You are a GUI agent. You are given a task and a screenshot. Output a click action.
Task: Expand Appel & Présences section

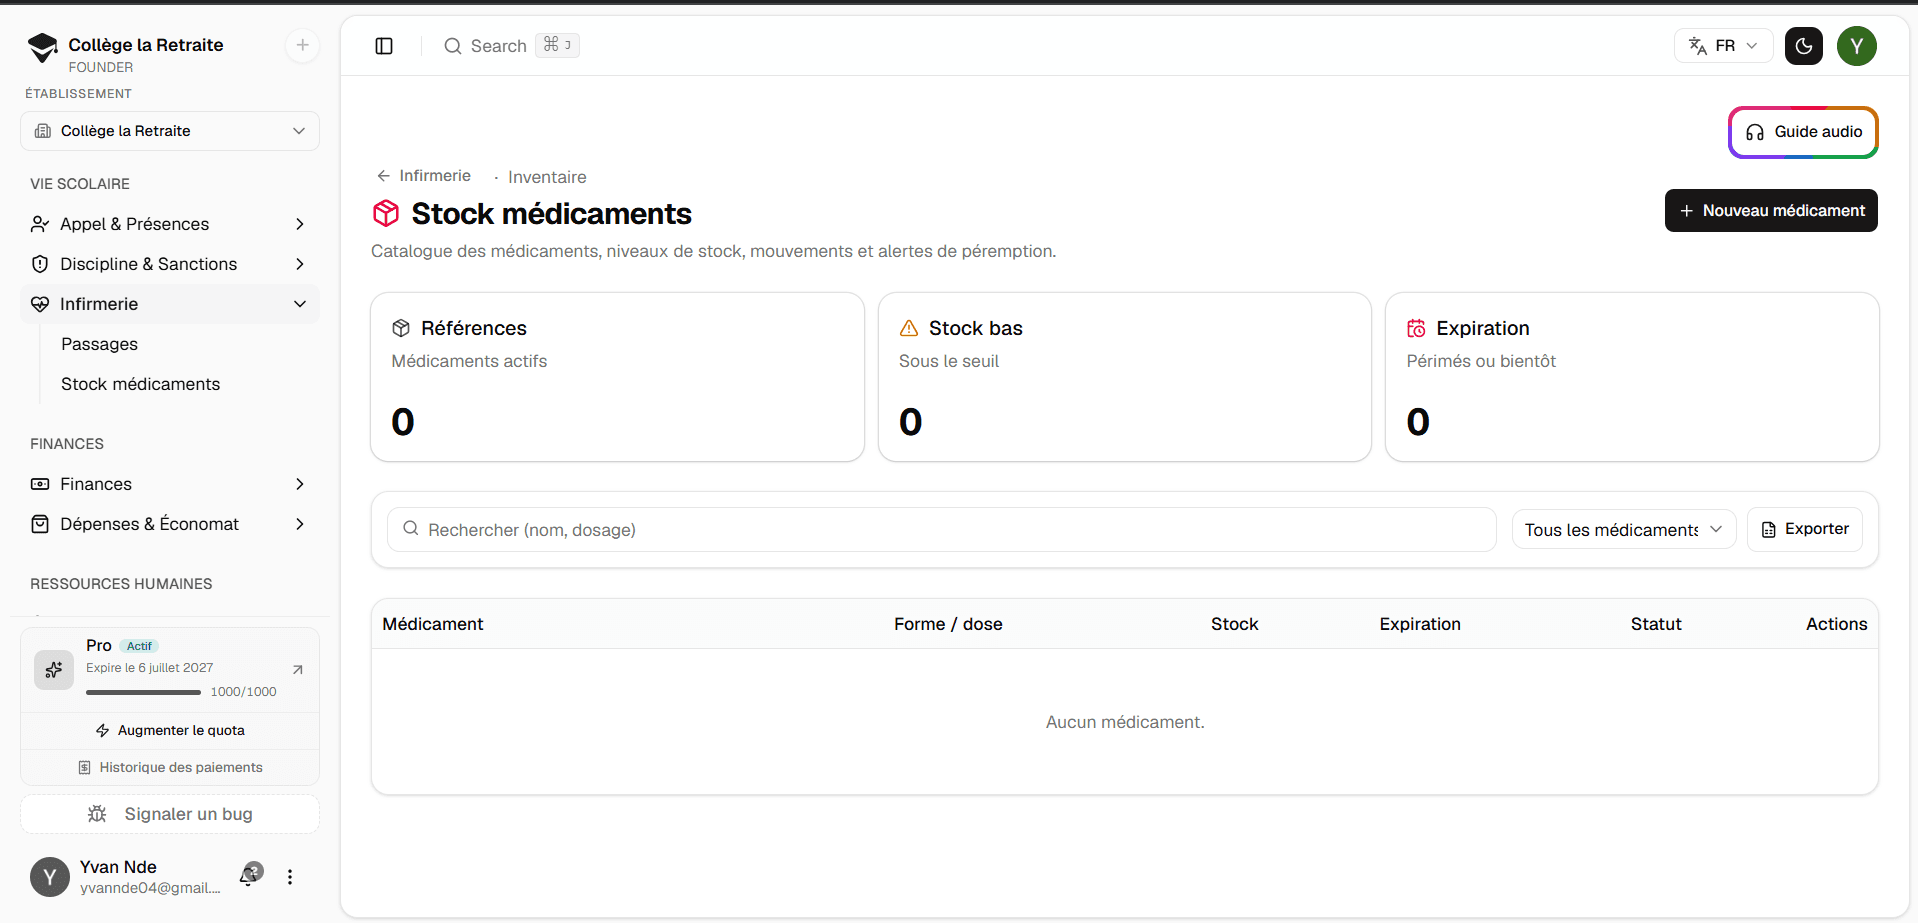[170, 224]
